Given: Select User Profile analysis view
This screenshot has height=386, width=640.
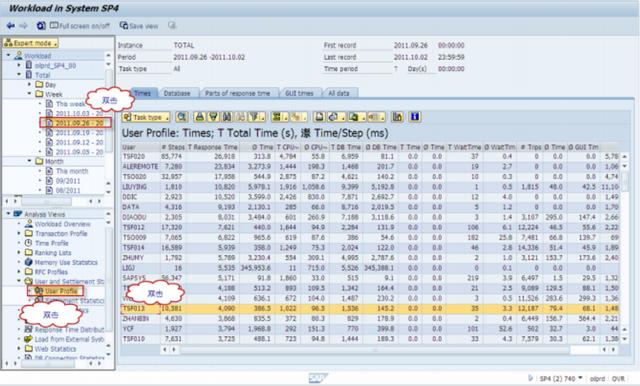Looking at the screenshot, I should 61,291.
